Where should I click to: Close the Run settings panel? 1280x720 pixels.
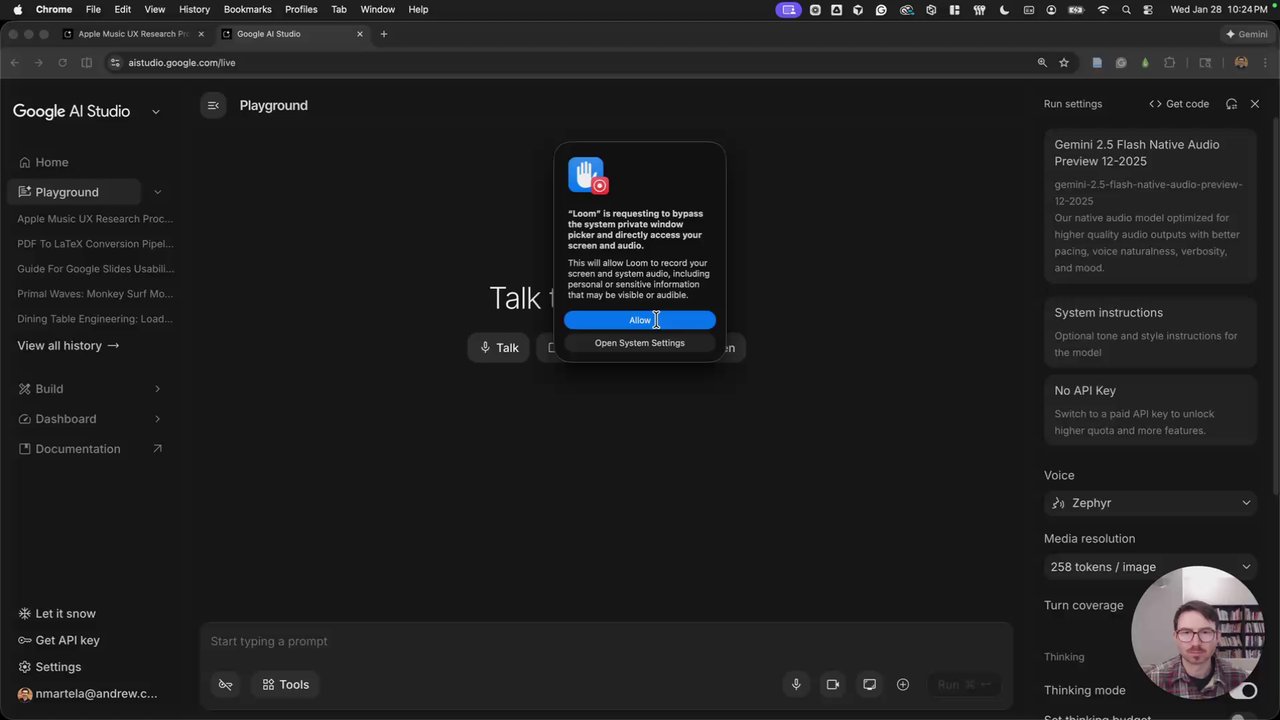1255,104
